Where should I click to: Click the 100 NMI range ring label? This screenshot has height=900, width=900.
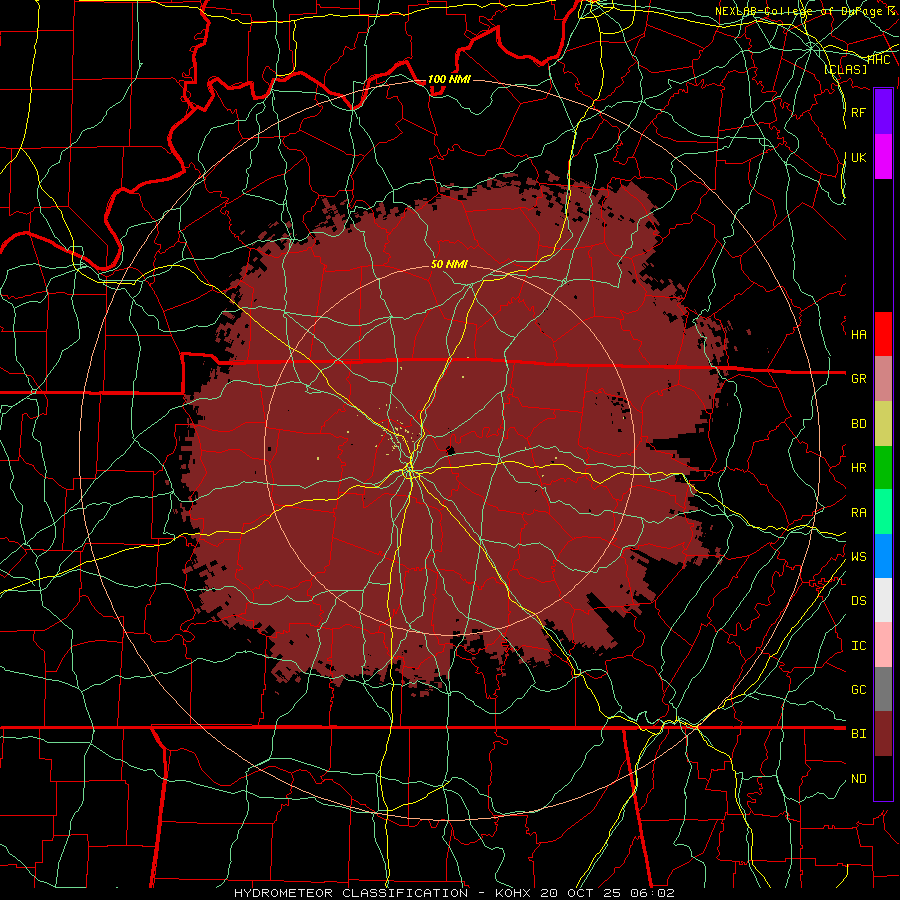(x=449, y=79)
